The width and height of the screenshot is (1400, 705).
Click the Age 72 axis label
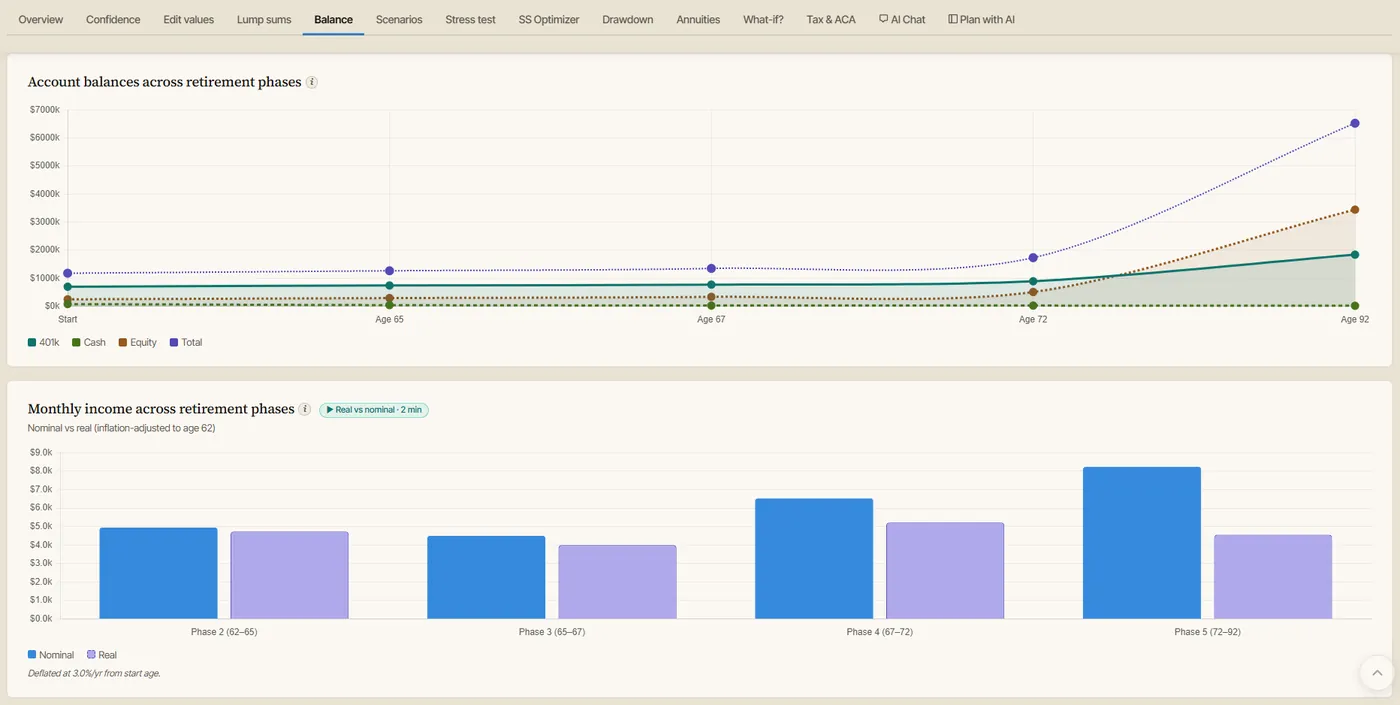pos(1033,319)
